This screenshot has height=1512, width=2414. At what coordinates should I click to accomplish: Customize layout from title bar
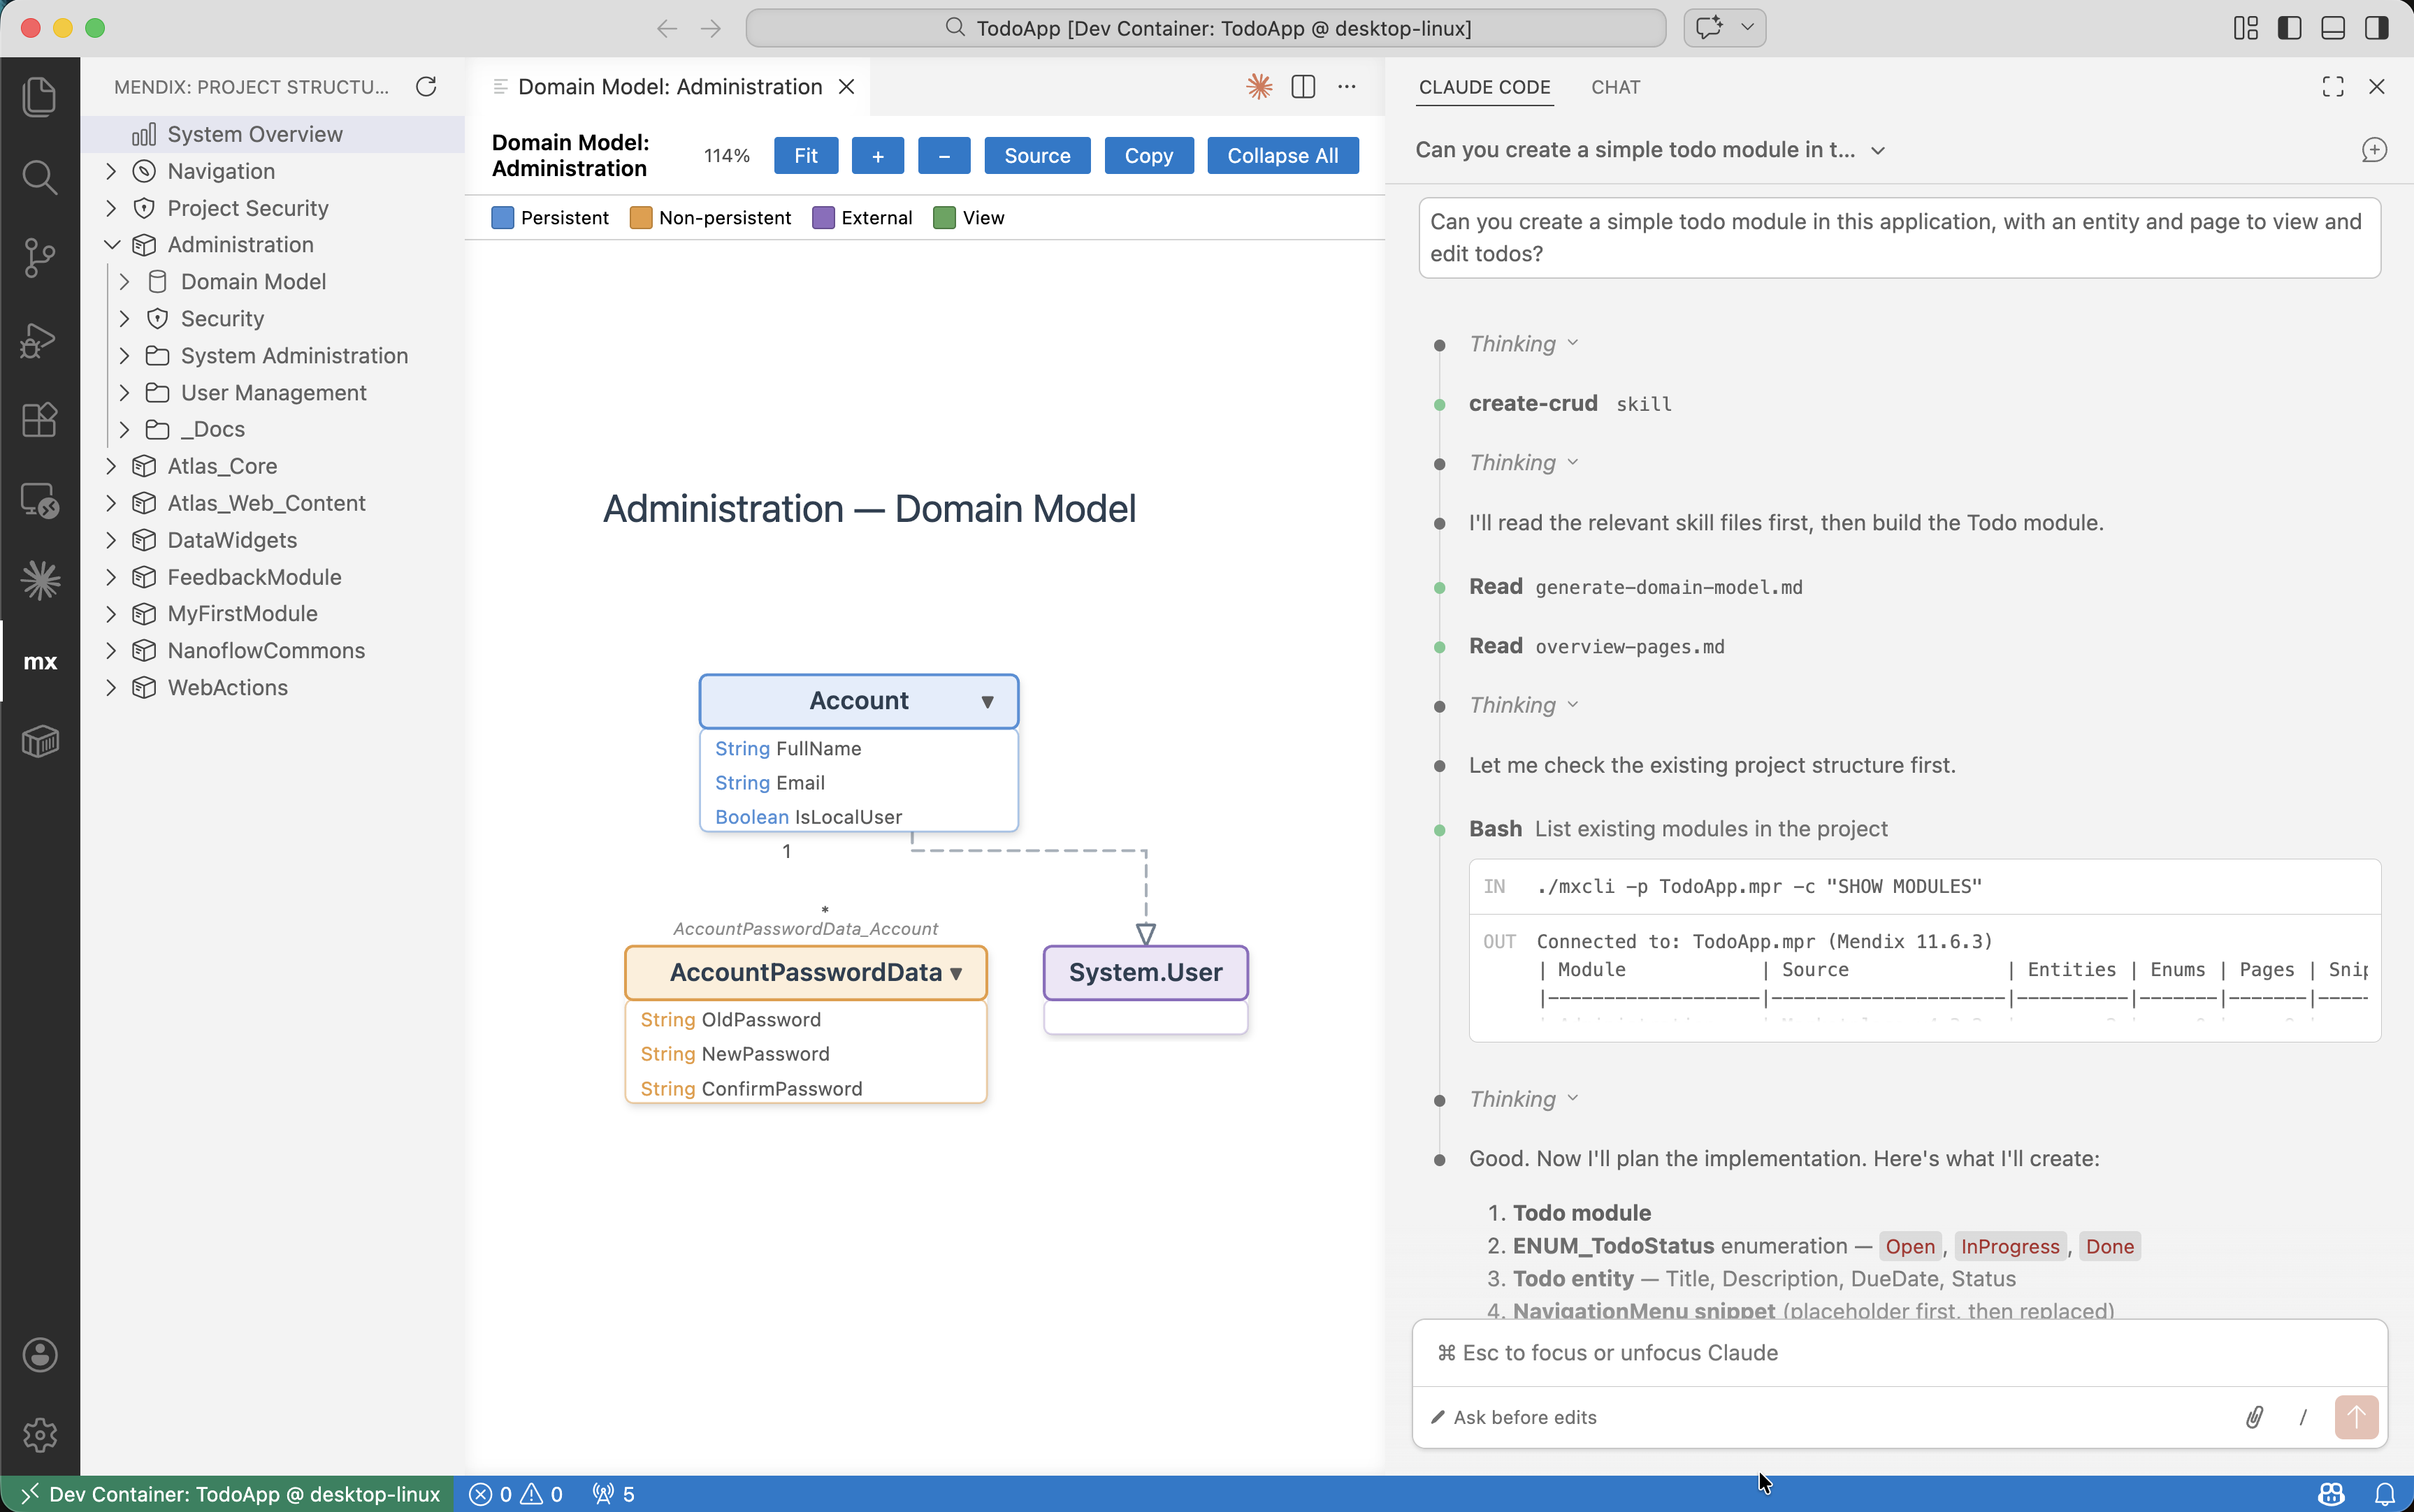pyautogui.click(x=2246, y=28)
